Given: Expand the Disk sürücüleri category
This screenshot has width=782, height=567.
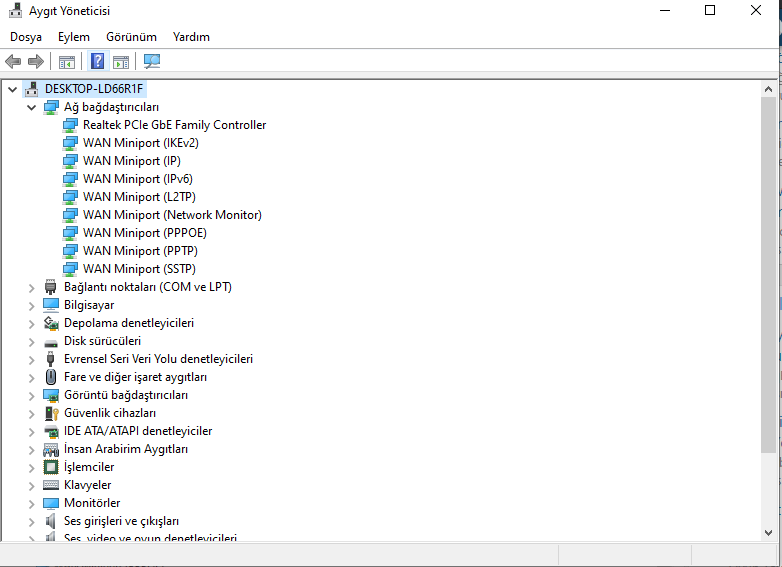Looking at the screenshot, I should [x=31, y=342].
